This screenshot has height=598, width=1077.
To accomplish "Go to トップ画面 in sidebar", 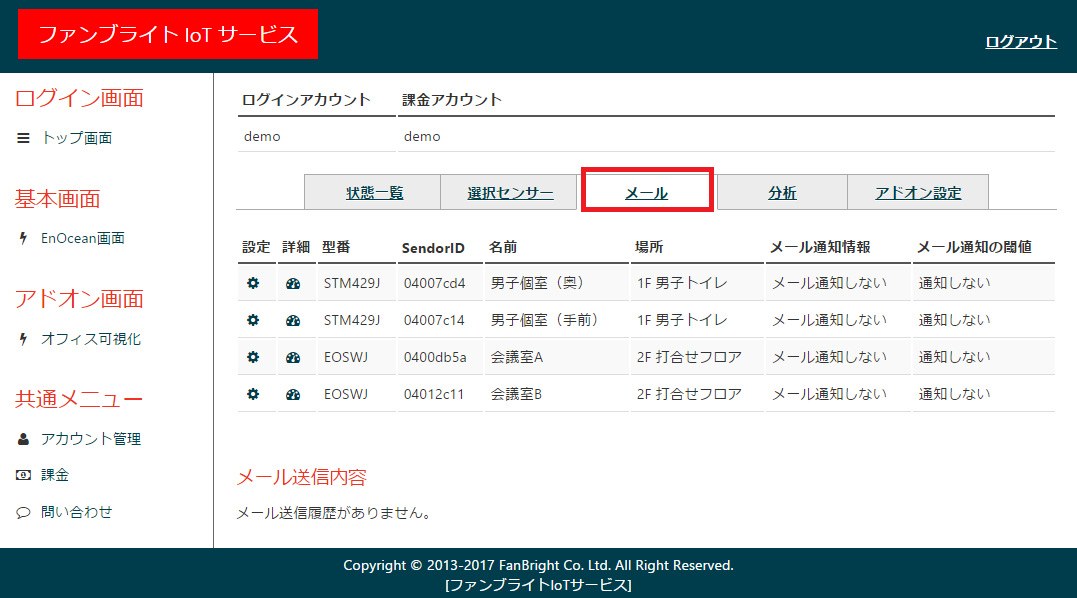I will tap(76, 138).
